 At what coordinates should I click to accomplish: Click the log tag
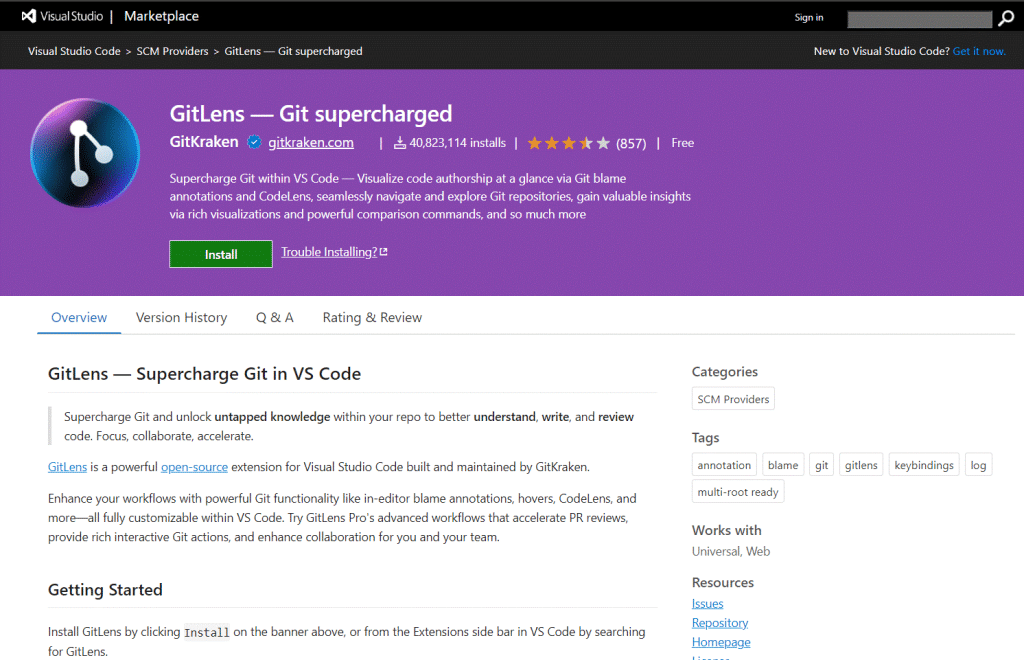(978, 465)
